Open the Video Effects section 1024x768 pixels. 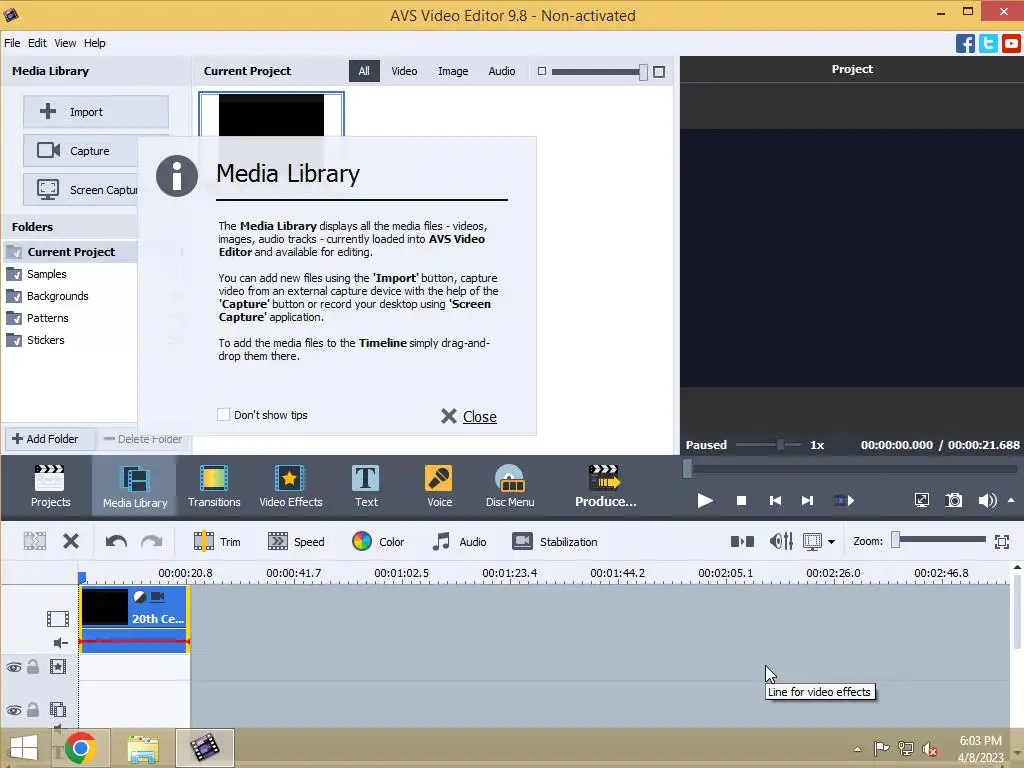pos(291,486)
